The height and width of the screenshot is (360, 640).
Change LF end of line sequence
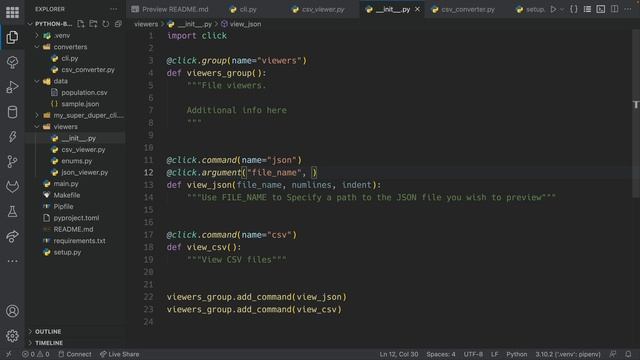[x=494, y=354]
